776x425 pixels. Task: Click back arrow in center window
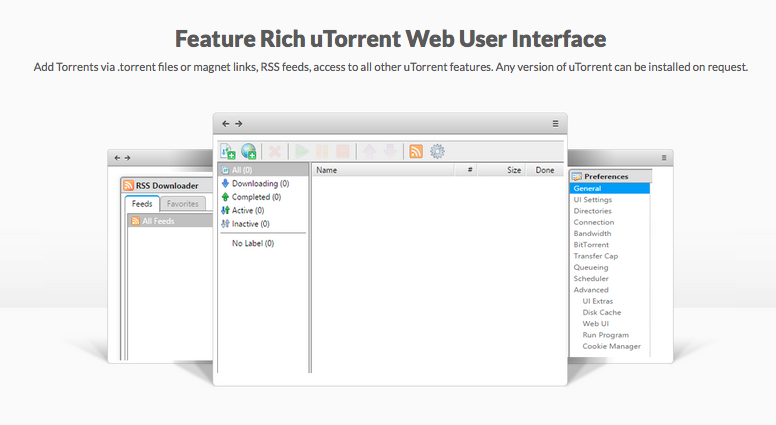(x=226, y=124)
